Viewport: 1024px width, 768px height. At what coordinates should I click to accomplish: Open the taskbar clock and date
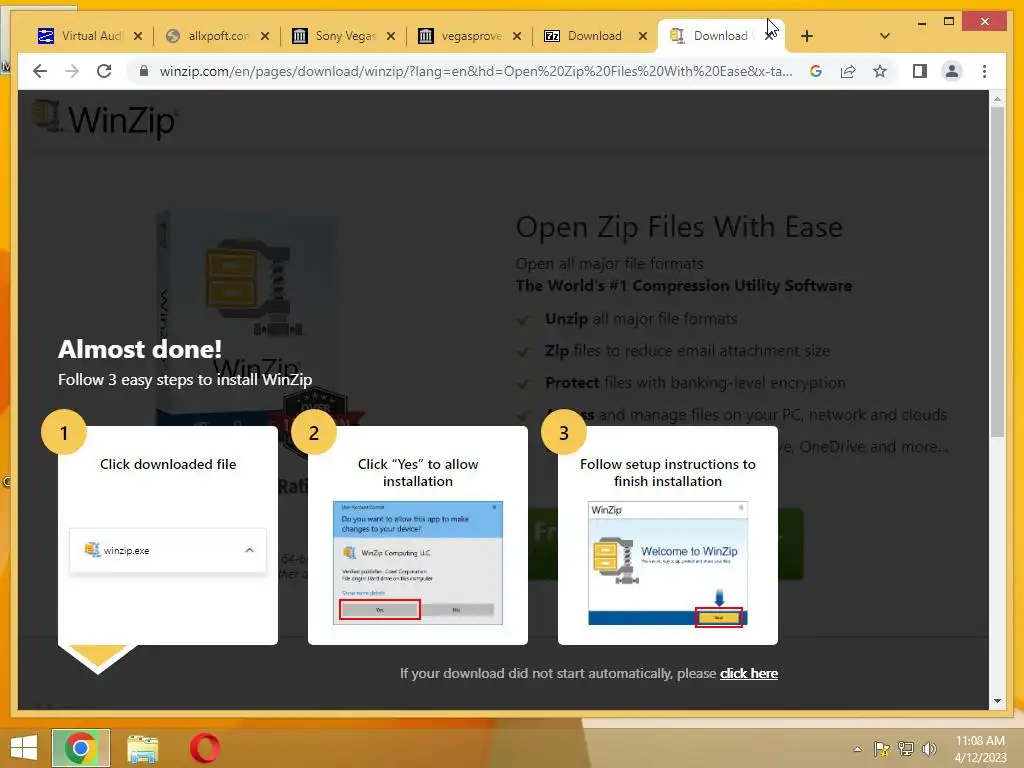tap(980, 749)
